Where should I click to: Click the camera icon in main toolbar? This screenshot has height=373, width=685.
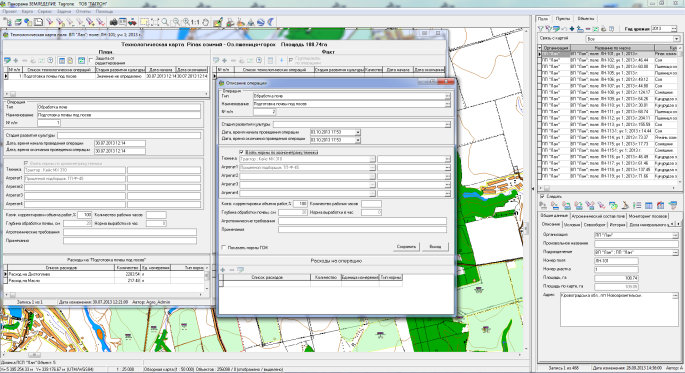pos(113,22)
